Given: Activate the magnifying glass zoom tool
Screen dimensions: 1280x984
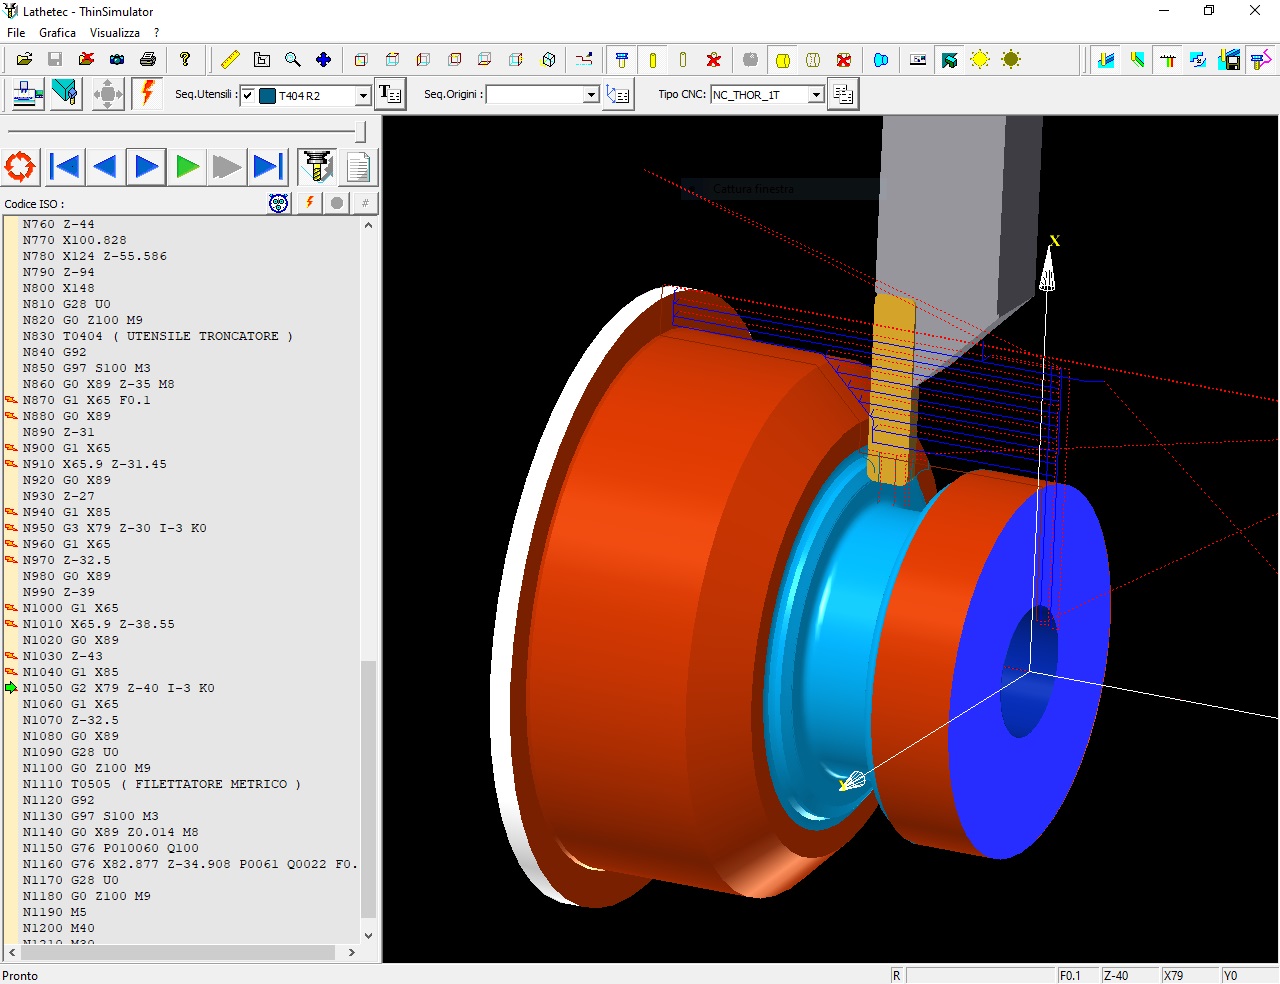Looking at the screenshot, I should (292, 60).
